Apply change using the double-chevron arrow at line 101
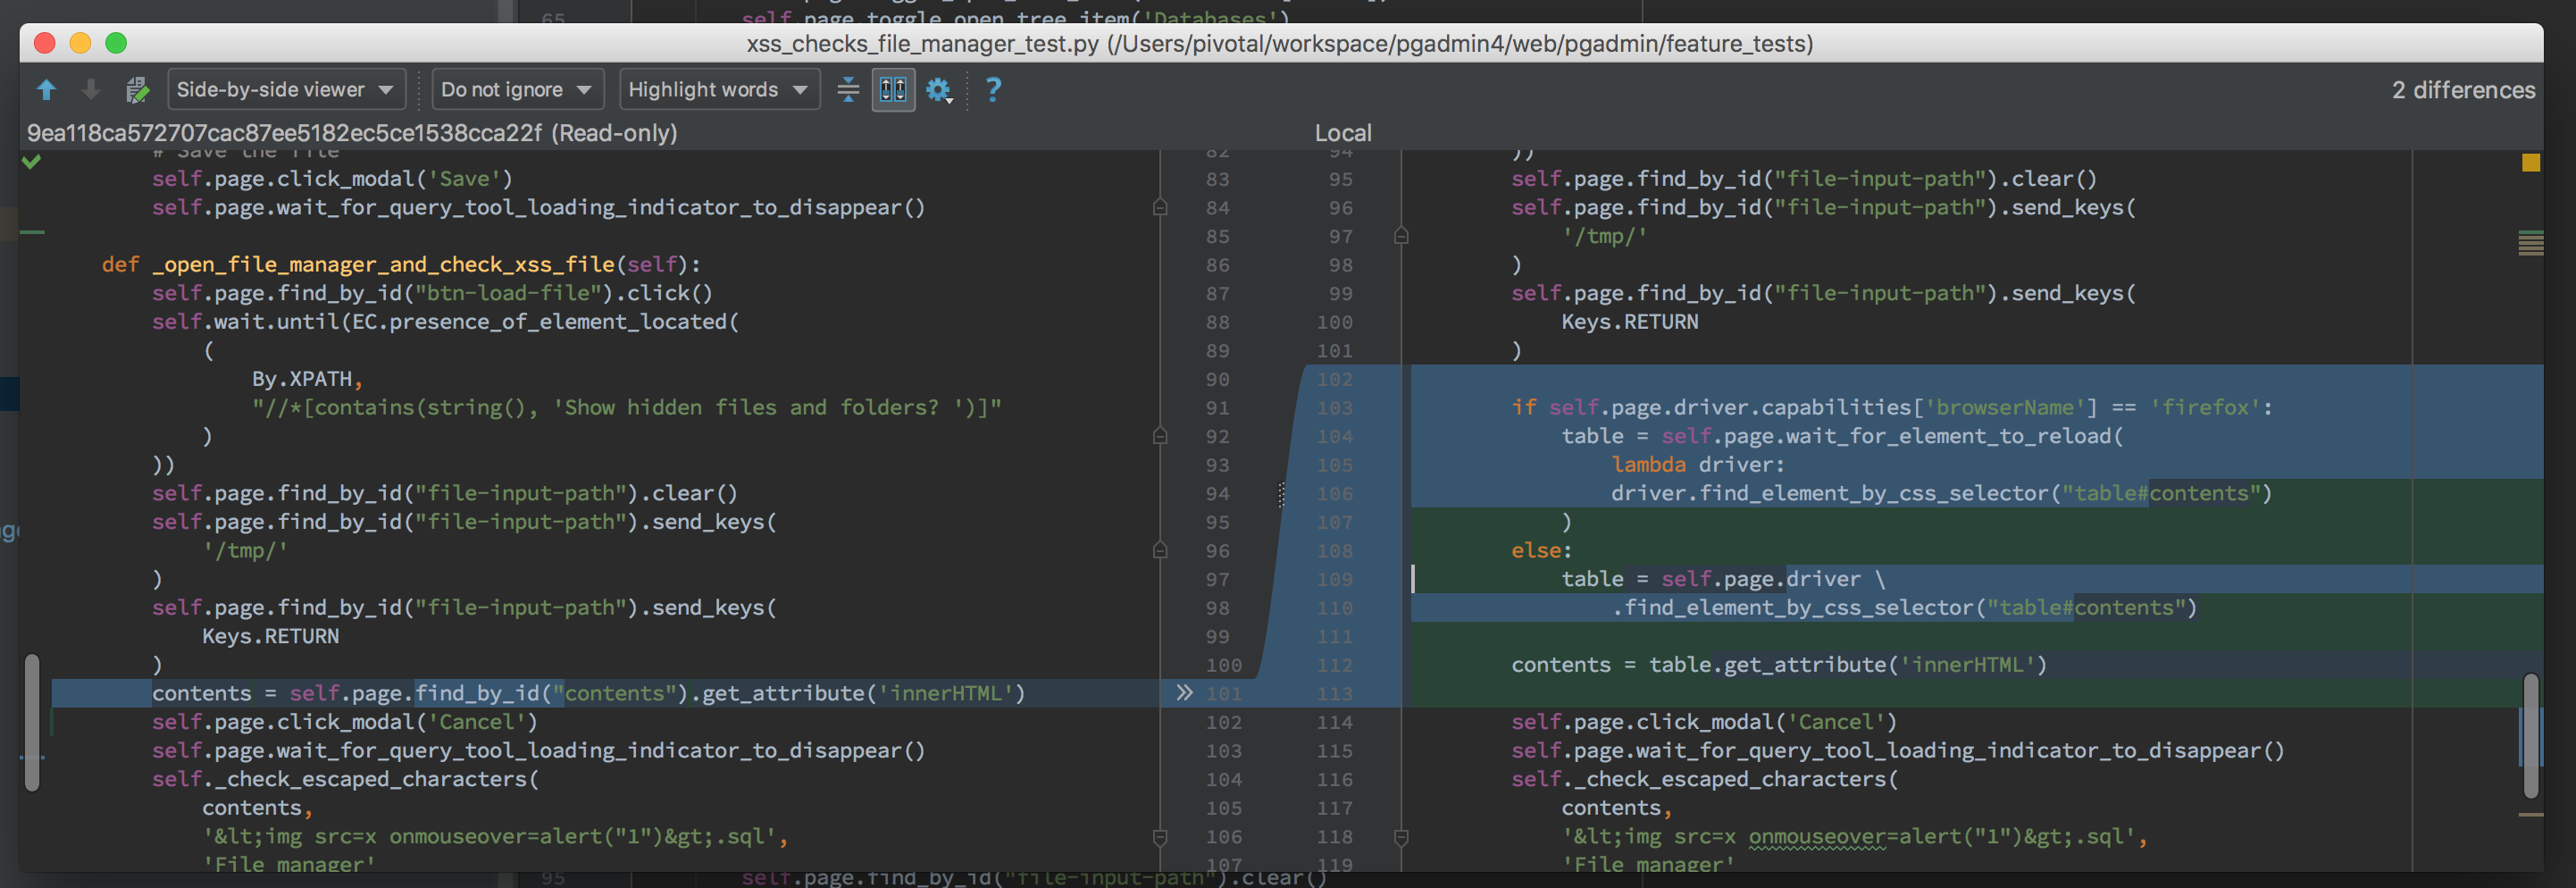This screenshot has height=888, width=2576. point(1184,693)
